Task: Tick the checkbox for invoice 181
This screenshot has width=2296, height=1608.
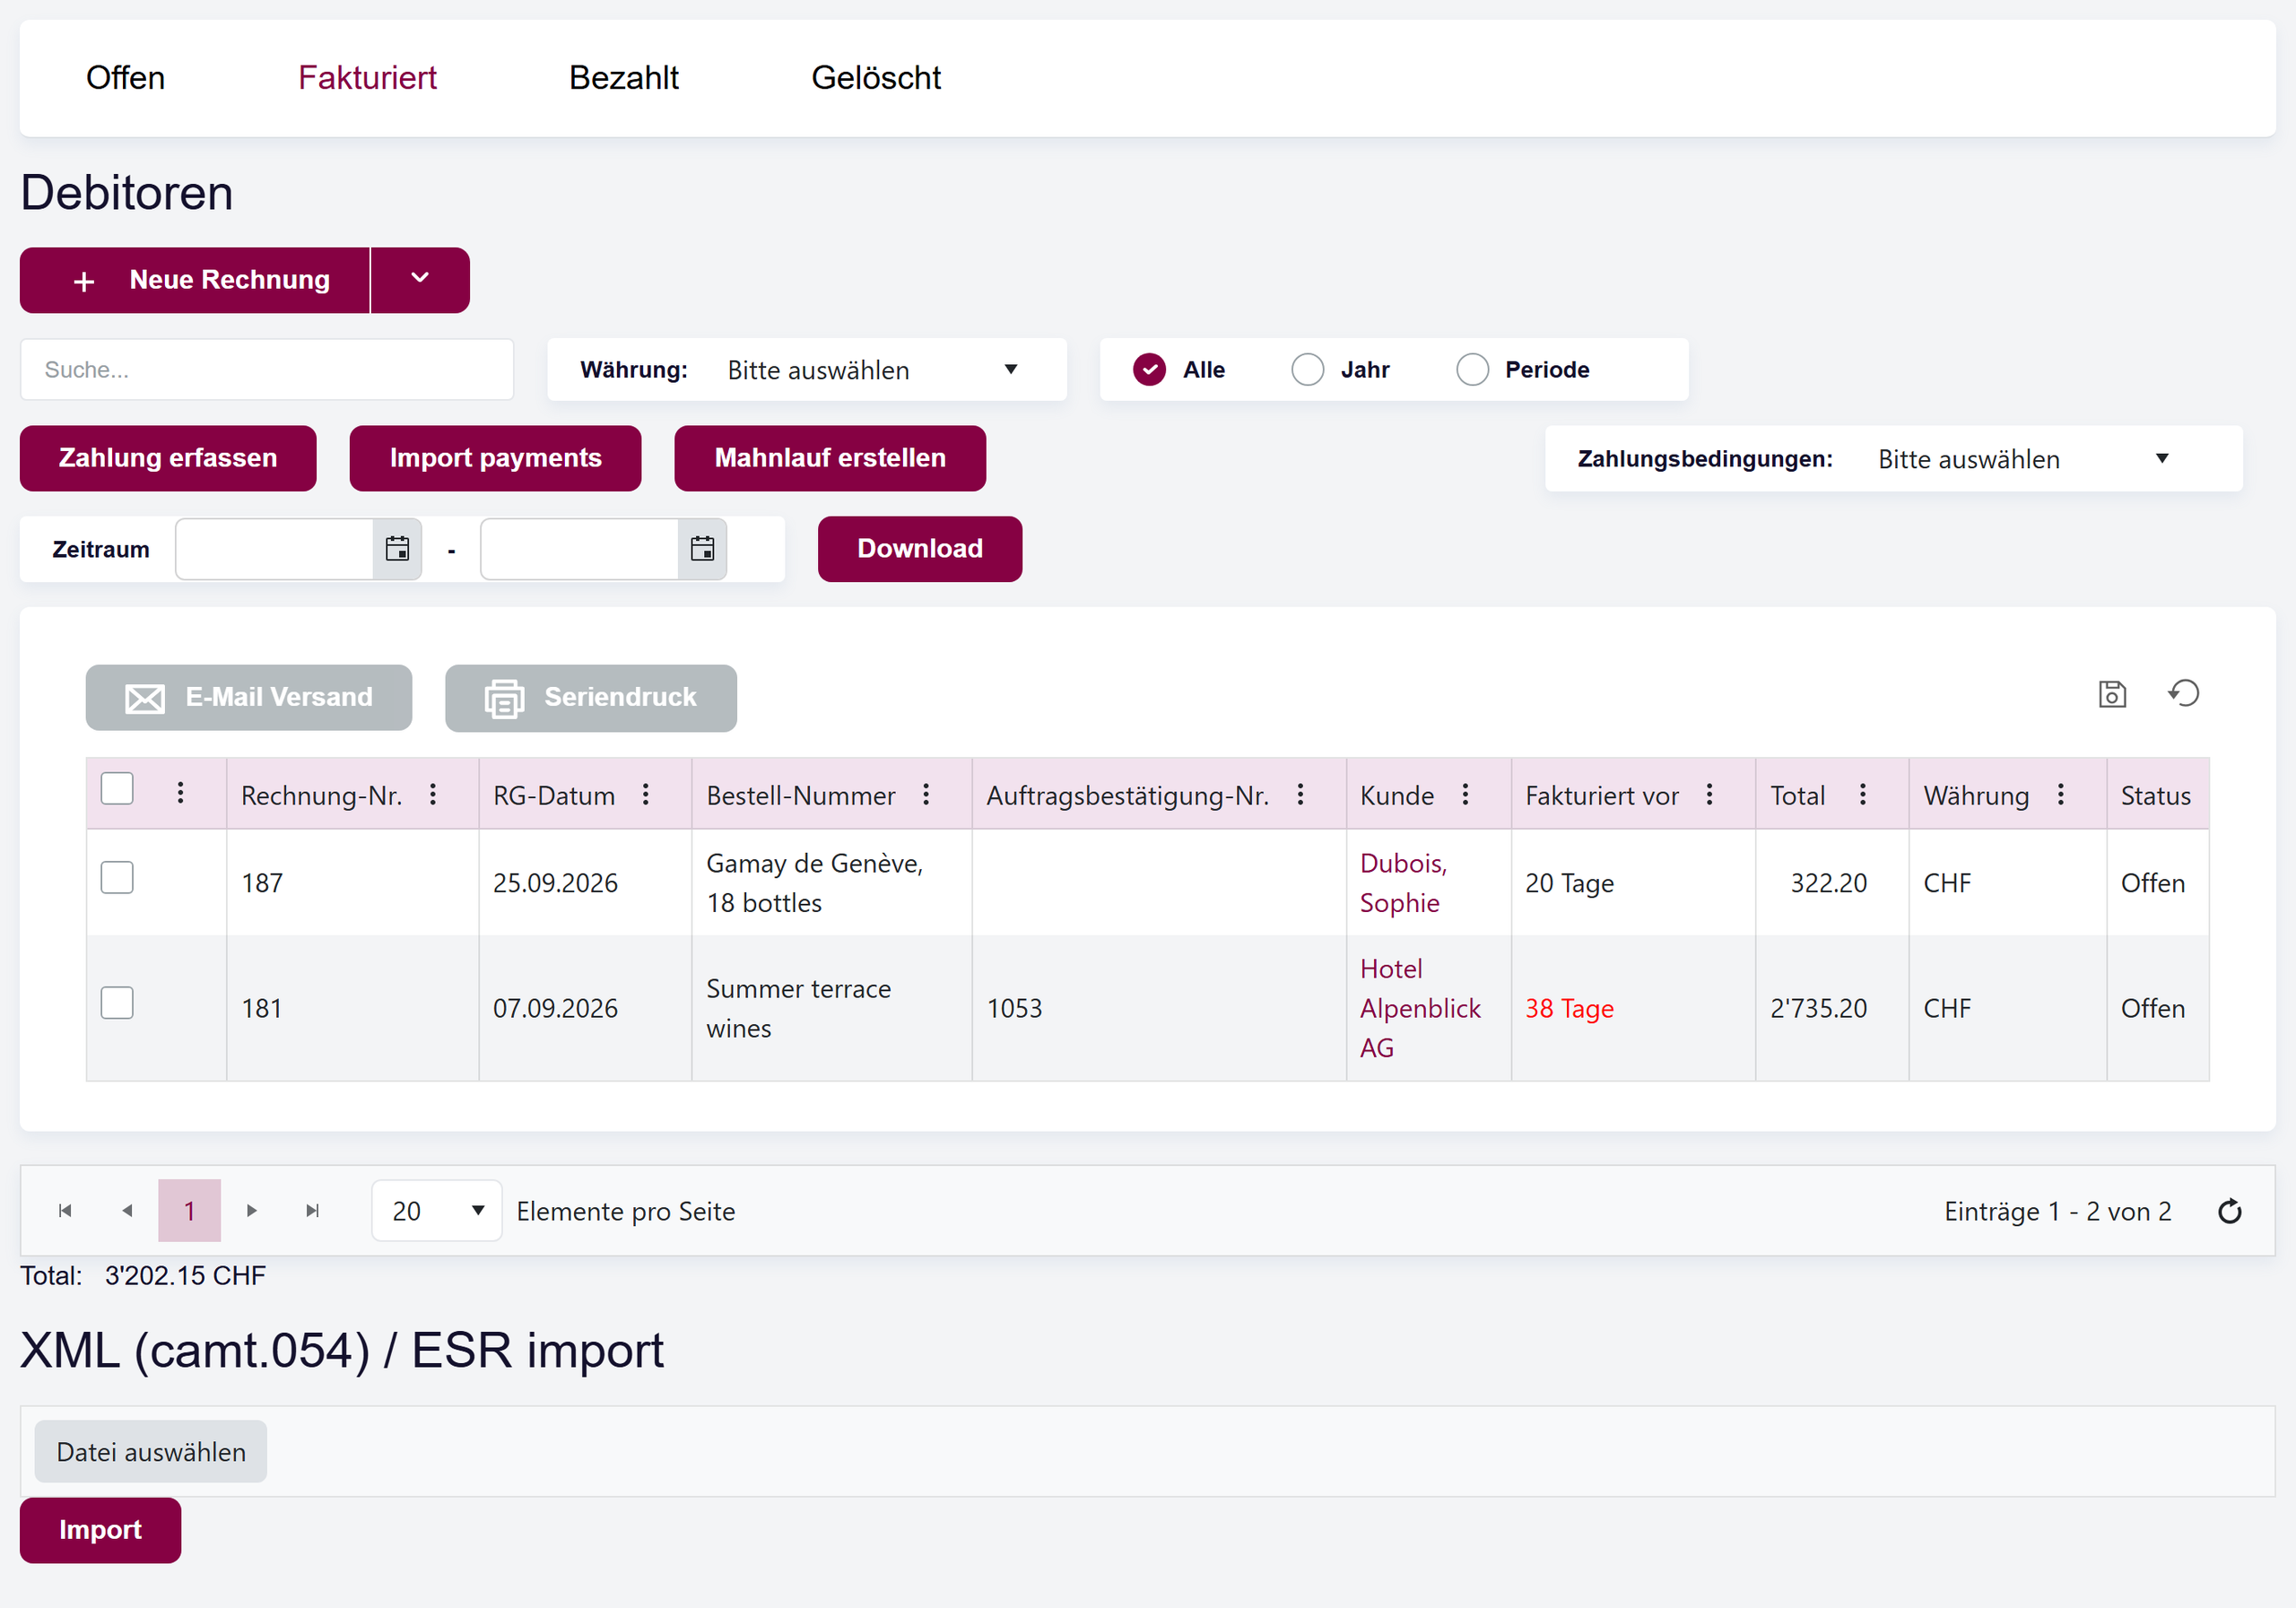Action: point(117,1003)
